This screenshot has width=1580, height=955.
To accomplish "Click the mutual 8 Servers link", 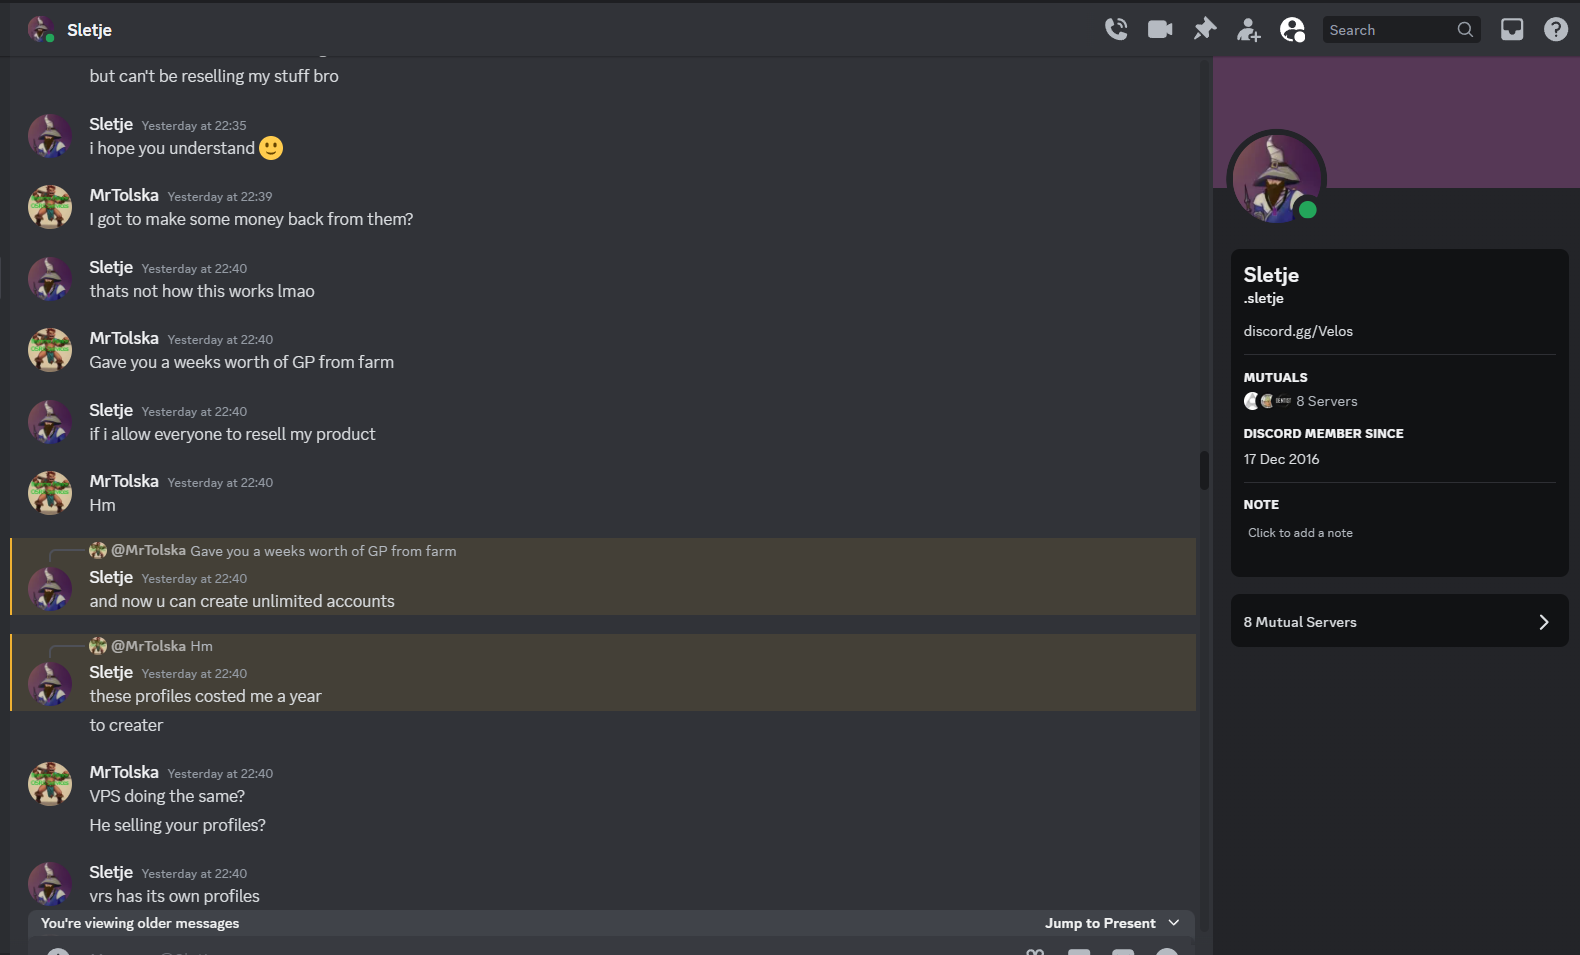I will [x=1327, y=401].
